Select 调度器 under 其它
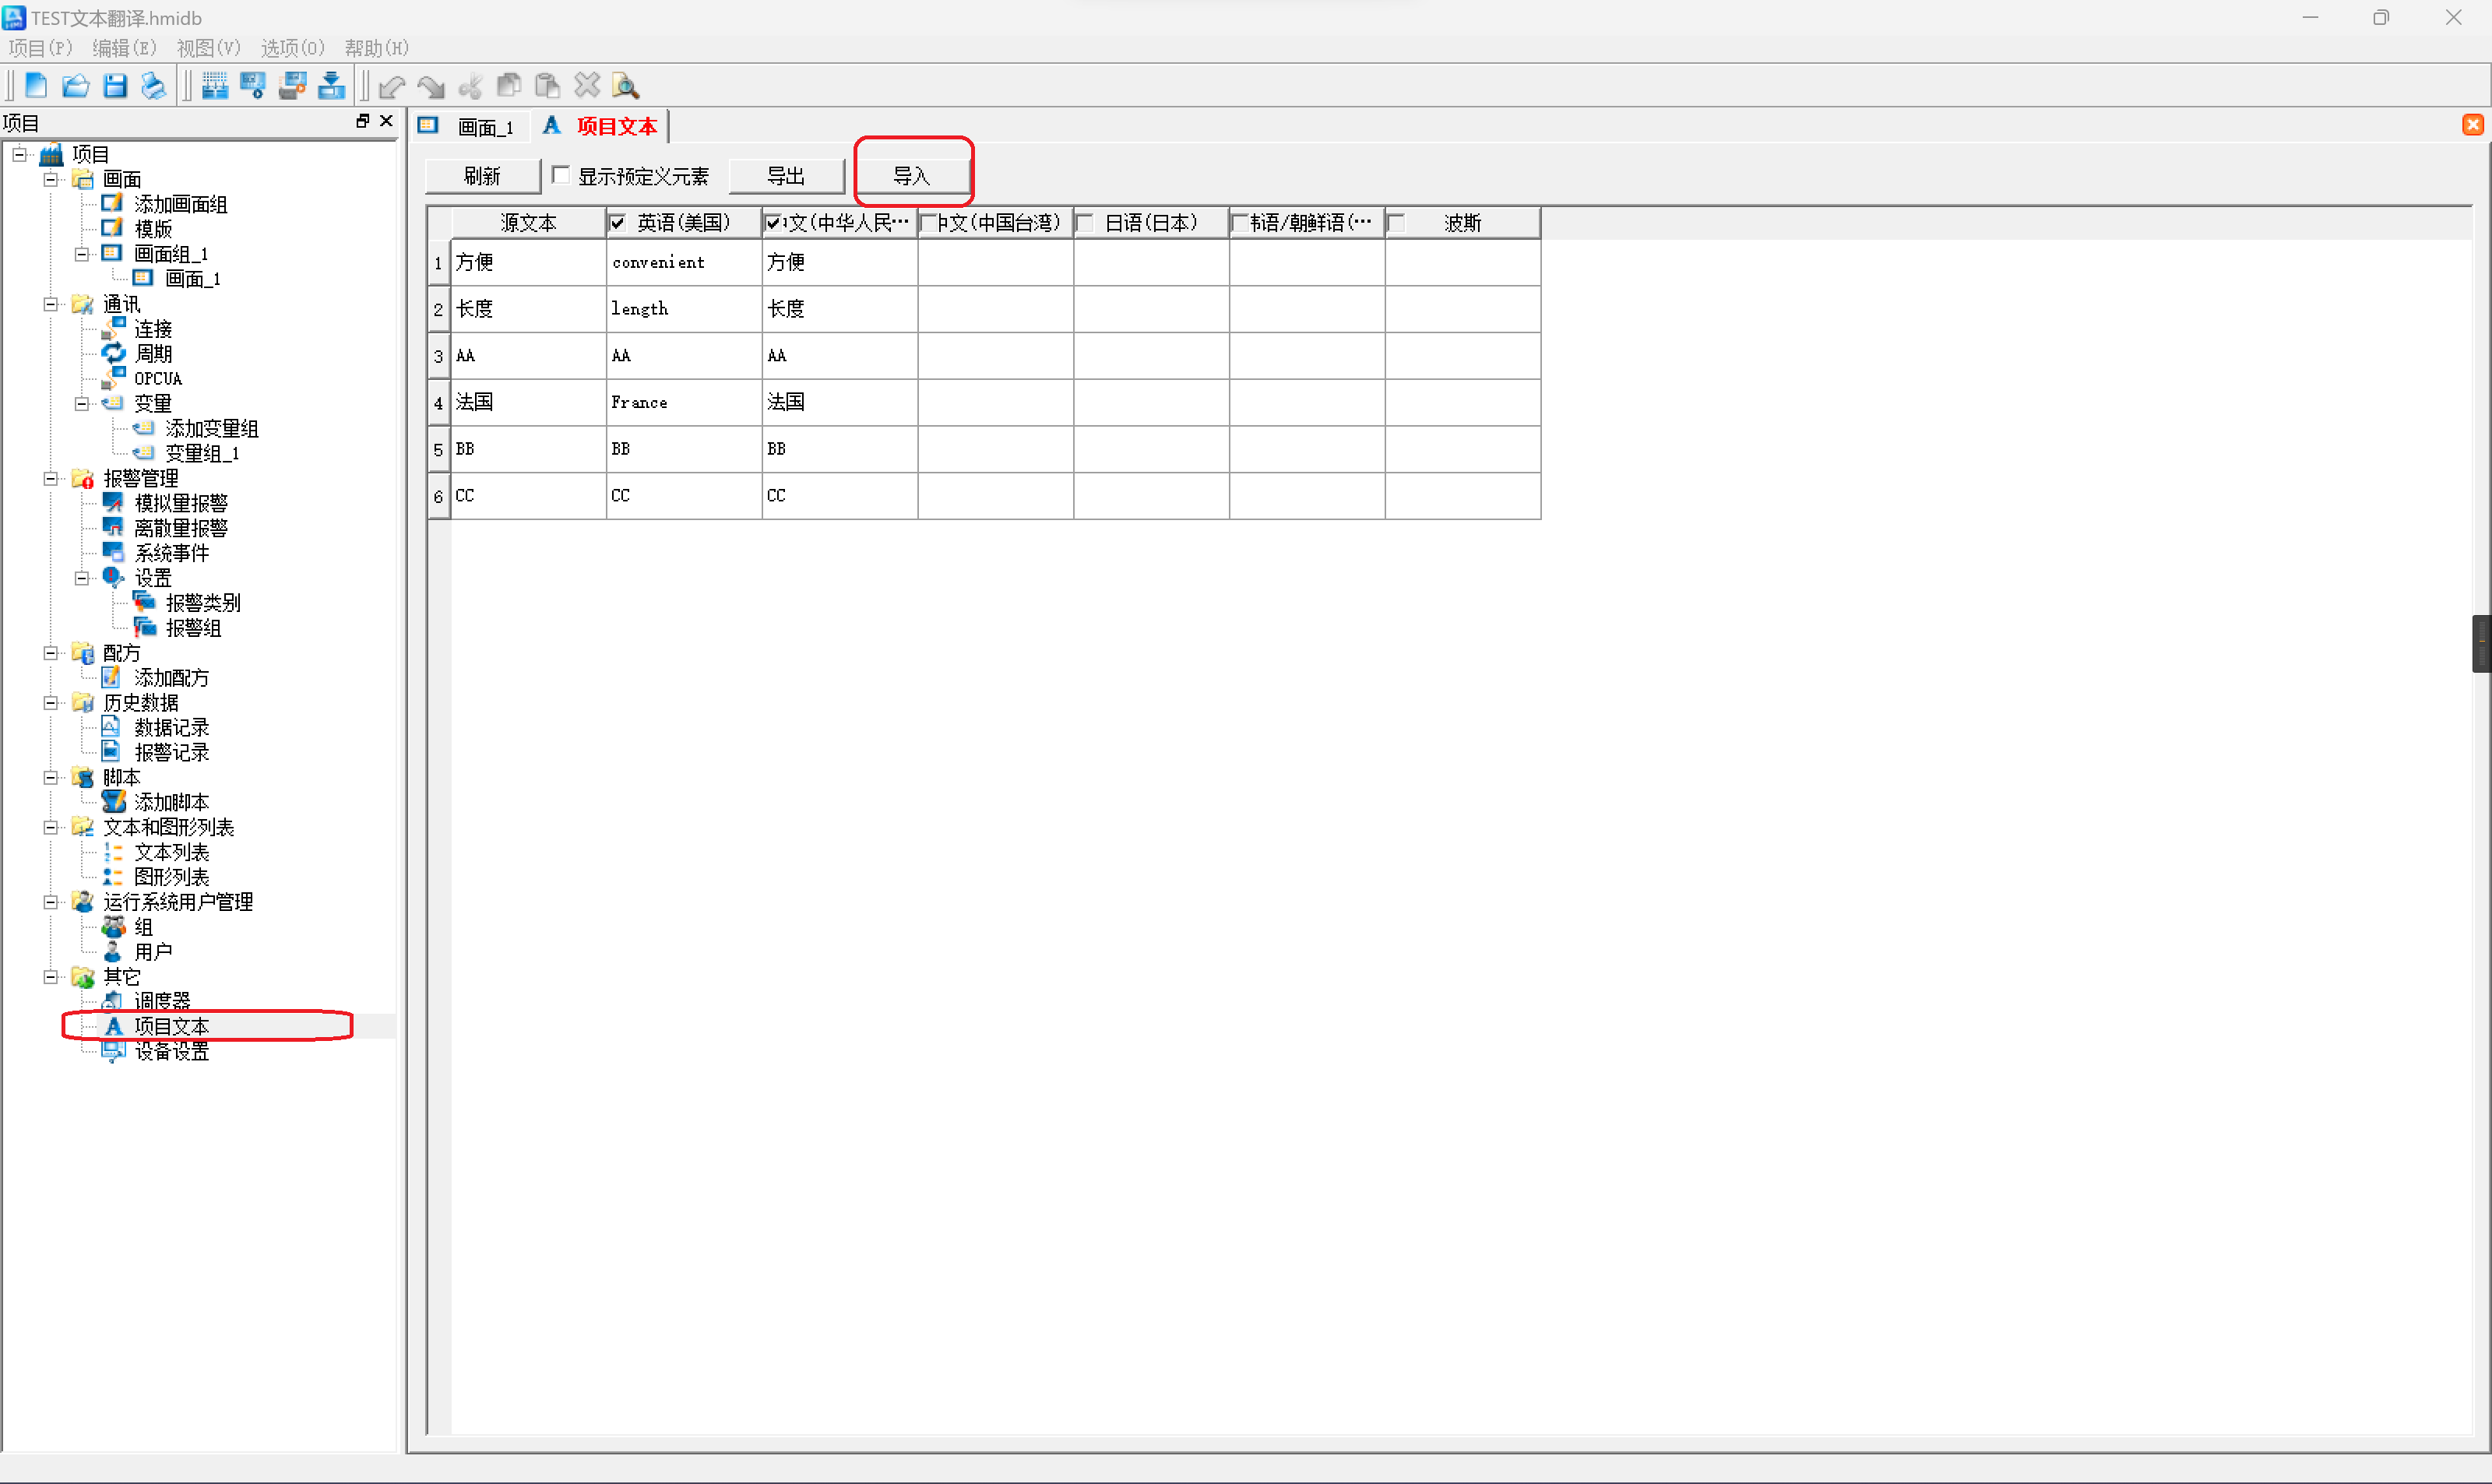Viewport: 2492px width, 1484px height. 162,1001
